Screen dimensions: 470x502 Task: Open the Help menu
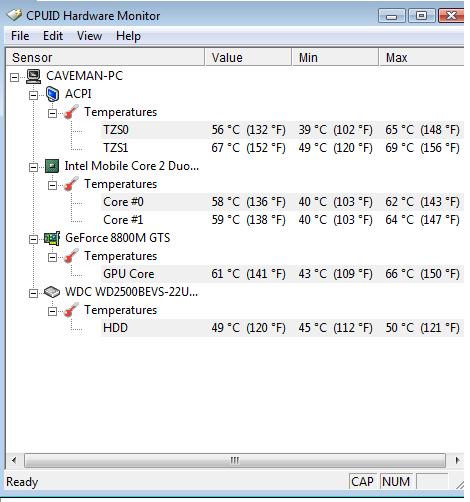click(x=128, y=36)
